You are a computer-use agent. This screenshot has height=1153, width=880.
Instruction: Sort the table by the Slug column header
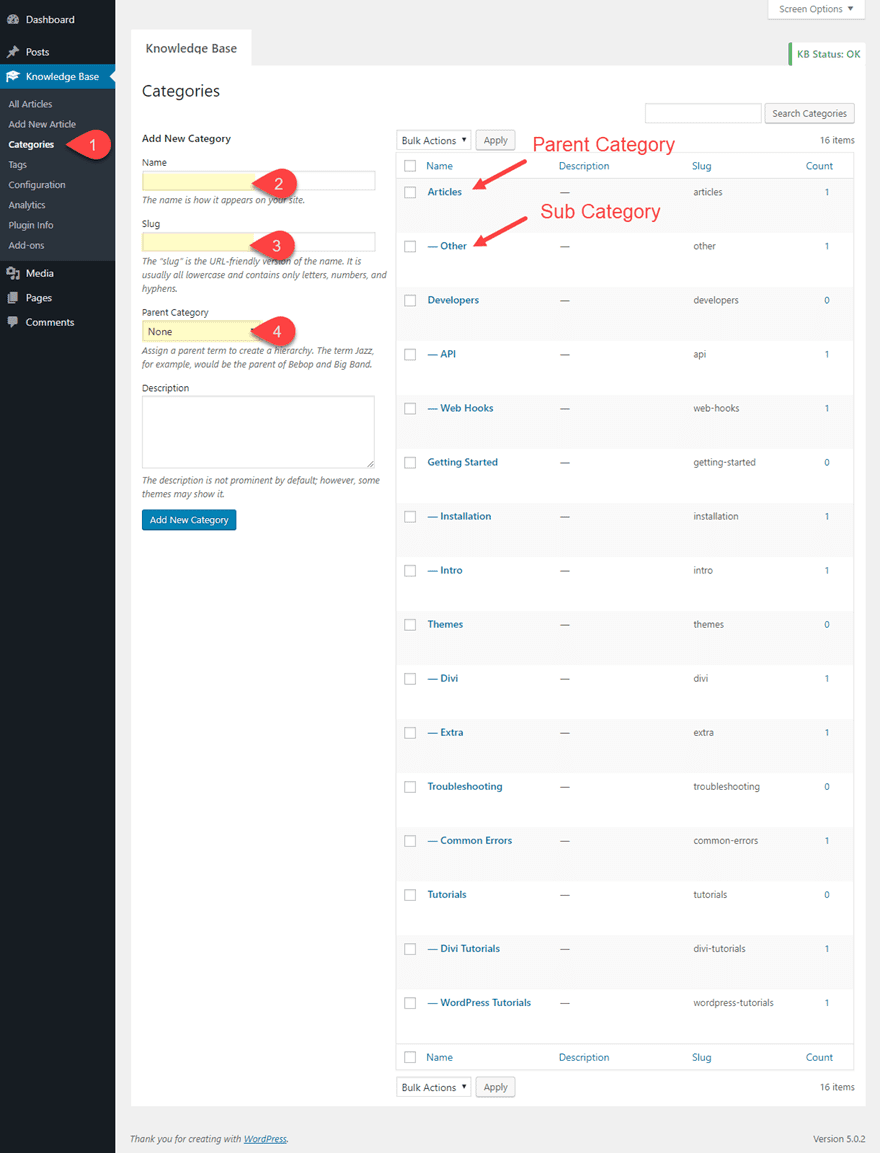(701, 166)
